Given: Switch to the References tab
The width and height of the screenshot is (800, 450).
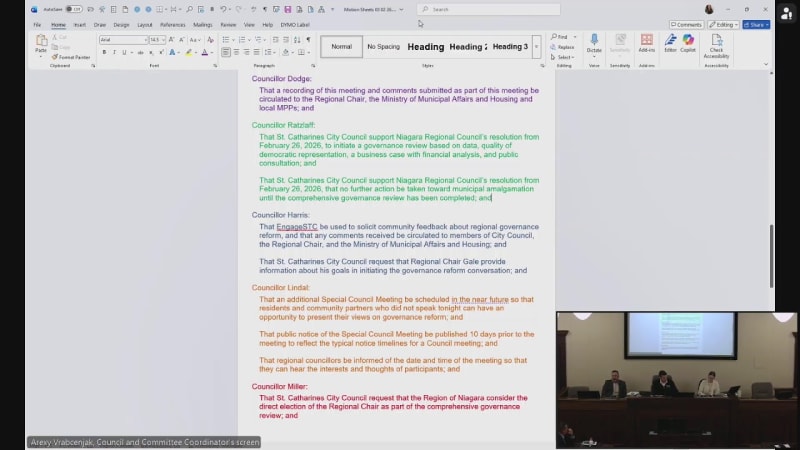Looking at the screenshot, I should click(x=172, y=24).
